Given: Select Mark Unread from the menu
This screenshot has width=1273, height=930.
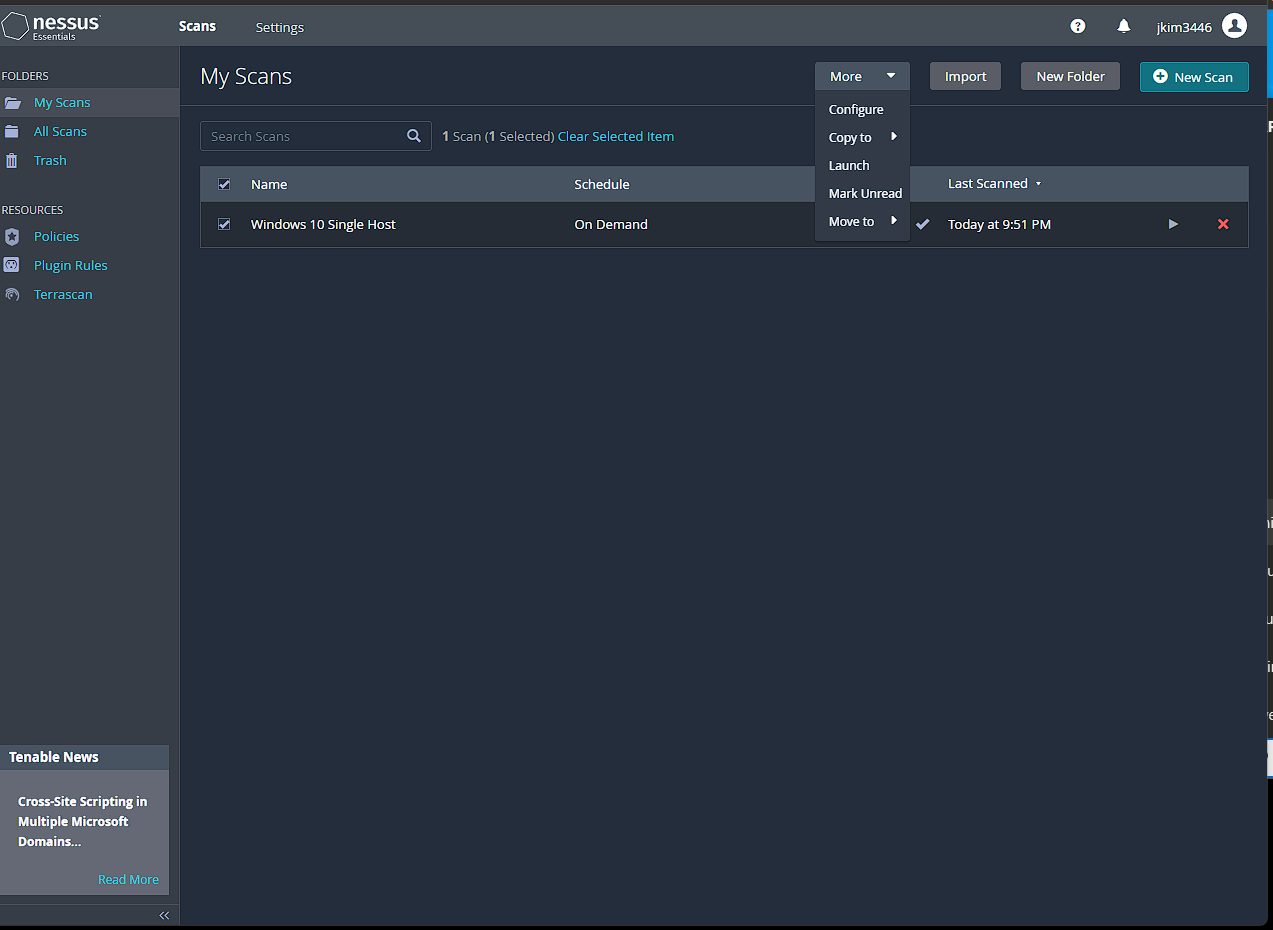Looking at the screenshot, I should click(864, 193).
